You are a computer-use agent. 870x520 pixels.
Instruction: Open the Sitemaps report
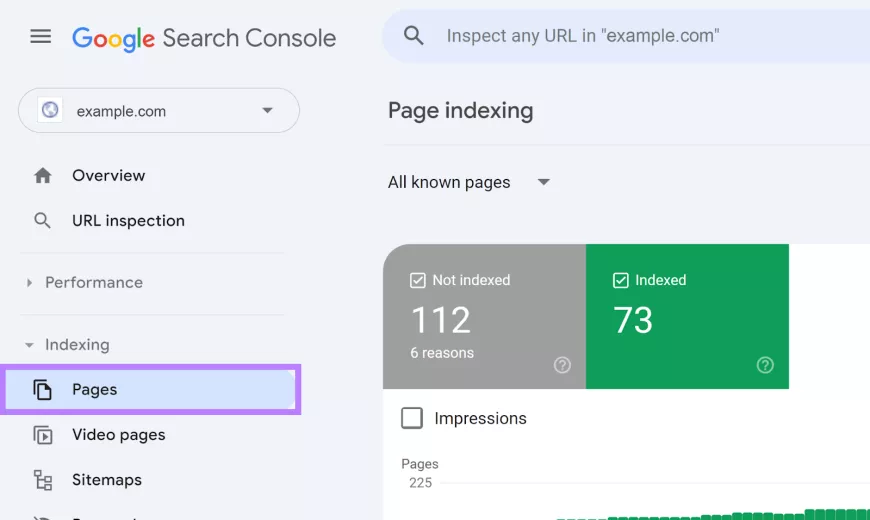(107, 480)
